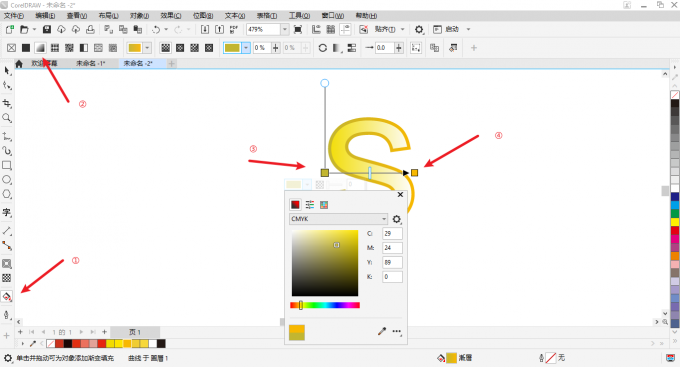Select the Rectangle tool in toolbox
This screenshot has height=367, width=680.
click(x=7, y=165)
